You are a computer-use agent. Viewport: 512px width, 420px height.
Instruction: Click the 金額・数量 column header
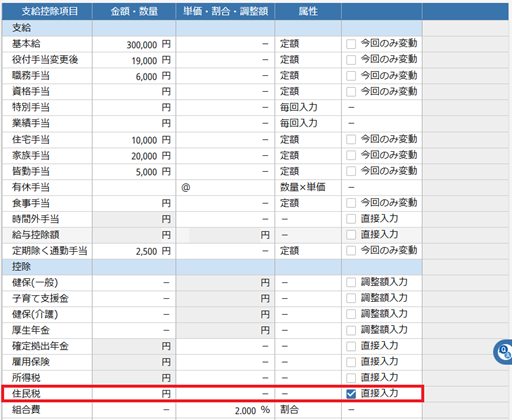pyautogui.click(x=134, y=11)
